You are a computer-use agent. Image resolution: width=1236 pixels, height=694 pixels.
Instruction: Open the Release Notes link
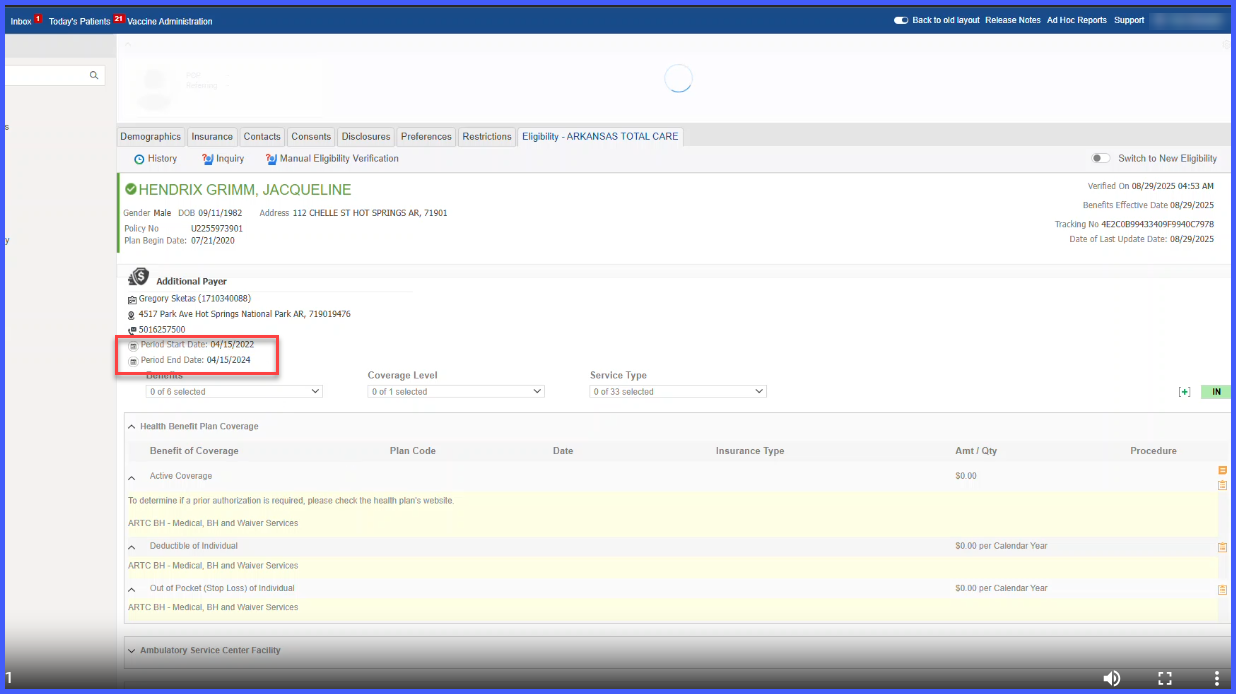click(1012, 20)
